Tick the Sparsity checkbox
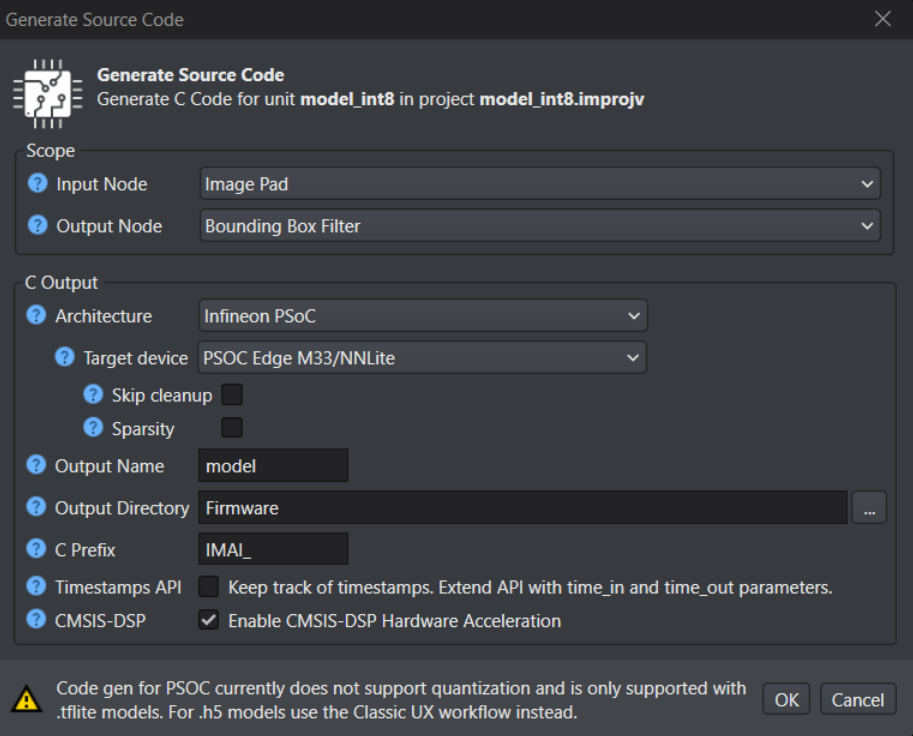This screenshot has width=913, height=736. coord(232,428)
